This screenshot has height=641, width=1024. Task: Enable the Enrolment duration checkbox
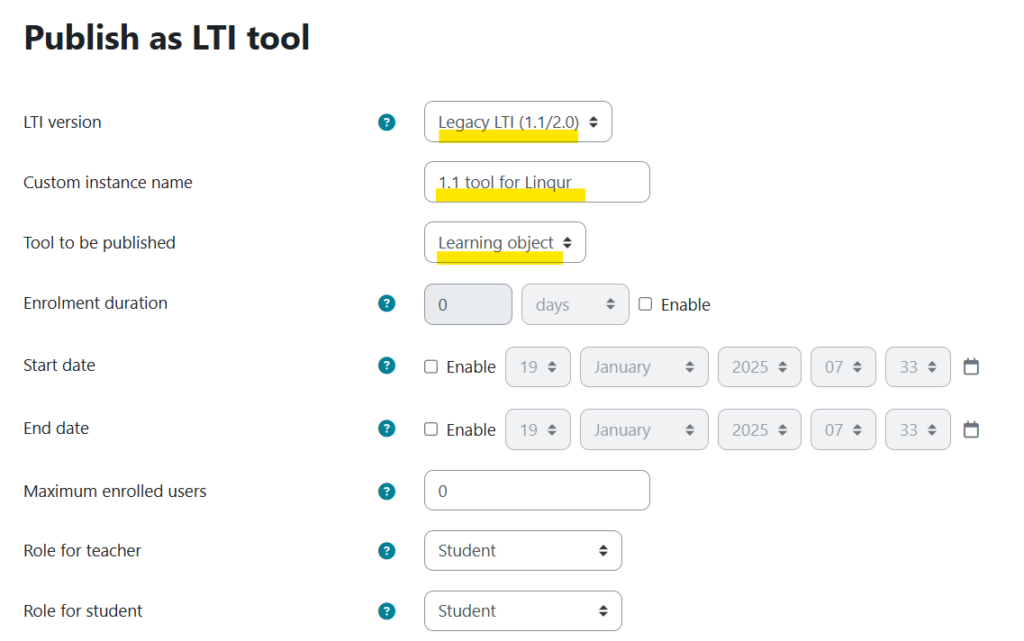[645, 304]
